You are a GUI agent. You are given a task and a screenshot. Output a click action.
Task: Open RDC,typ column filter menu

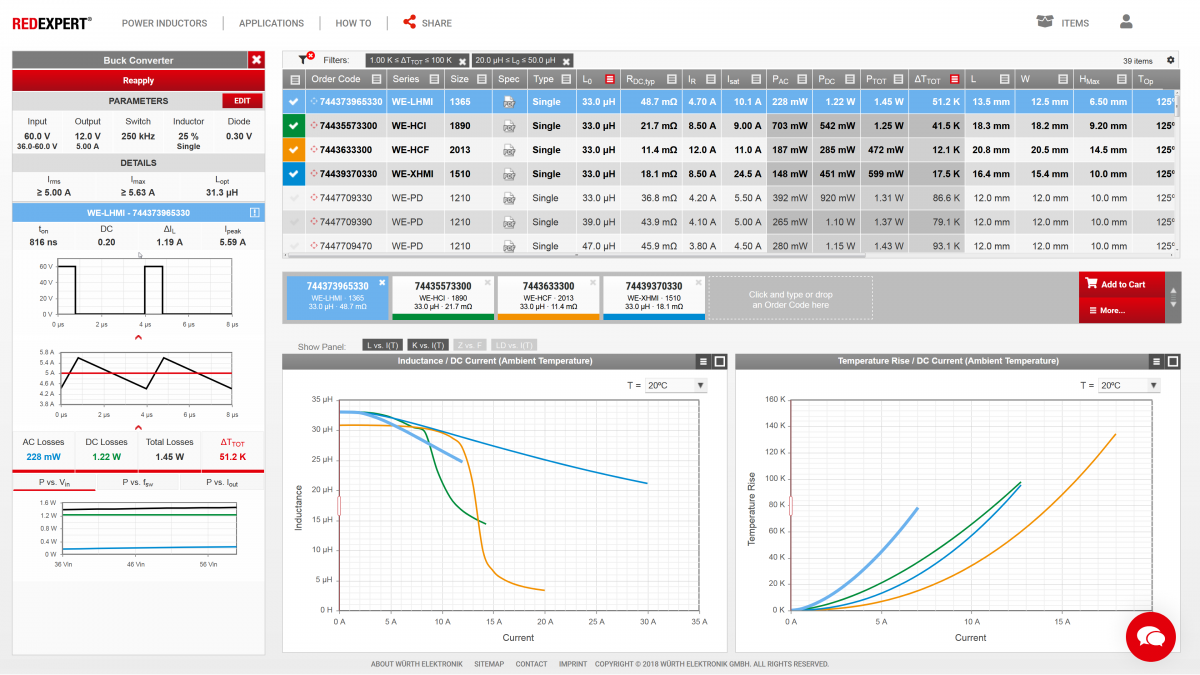(674, 79)
